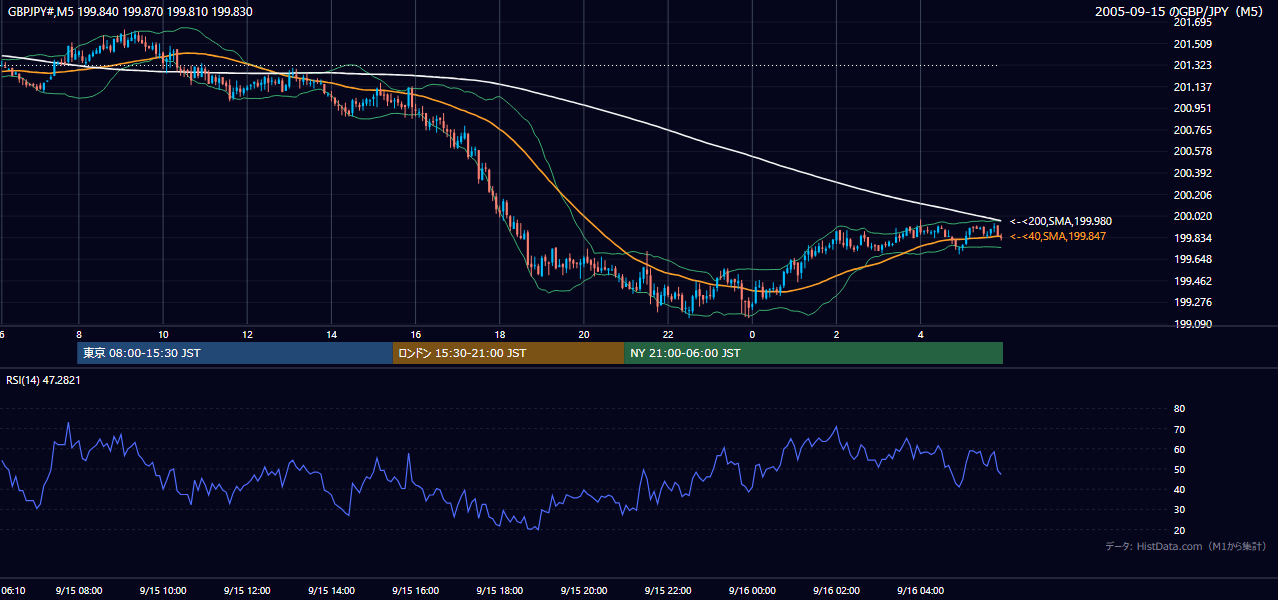
Task: Click price axis value 200.020
Action: [x=1191, y=216]
